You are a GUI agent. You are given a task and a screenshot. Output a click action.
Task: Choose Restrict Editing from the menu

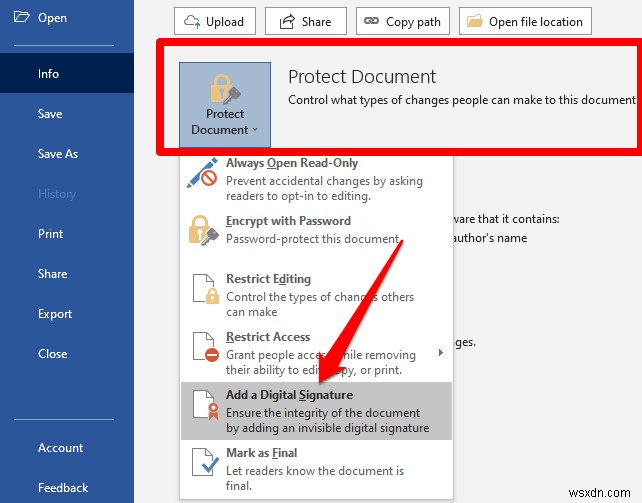(316, 295)
